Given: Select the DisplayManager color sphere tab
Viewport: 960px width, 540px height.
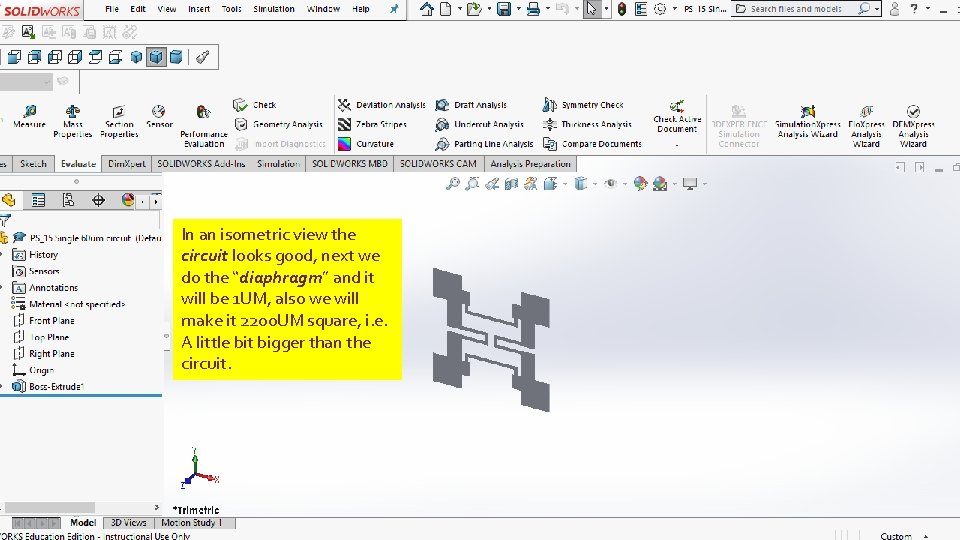Looking at the screenshot, I should pyautogui.click(x=127, y=200).
